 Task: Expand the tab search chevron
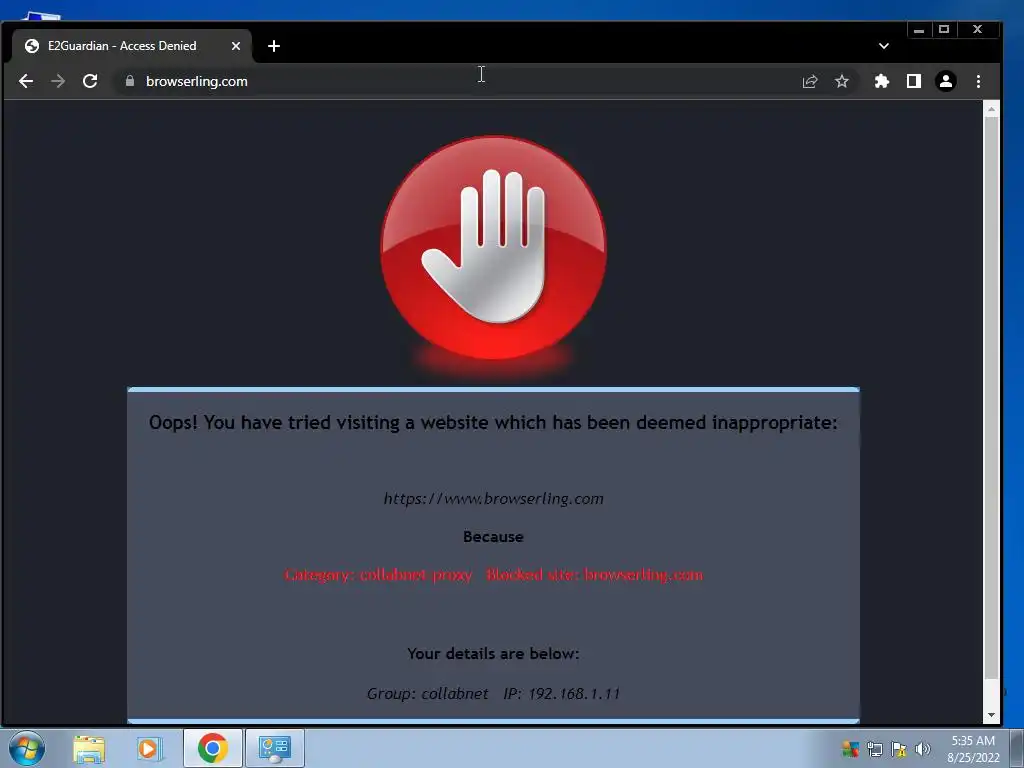pos(884,46)
